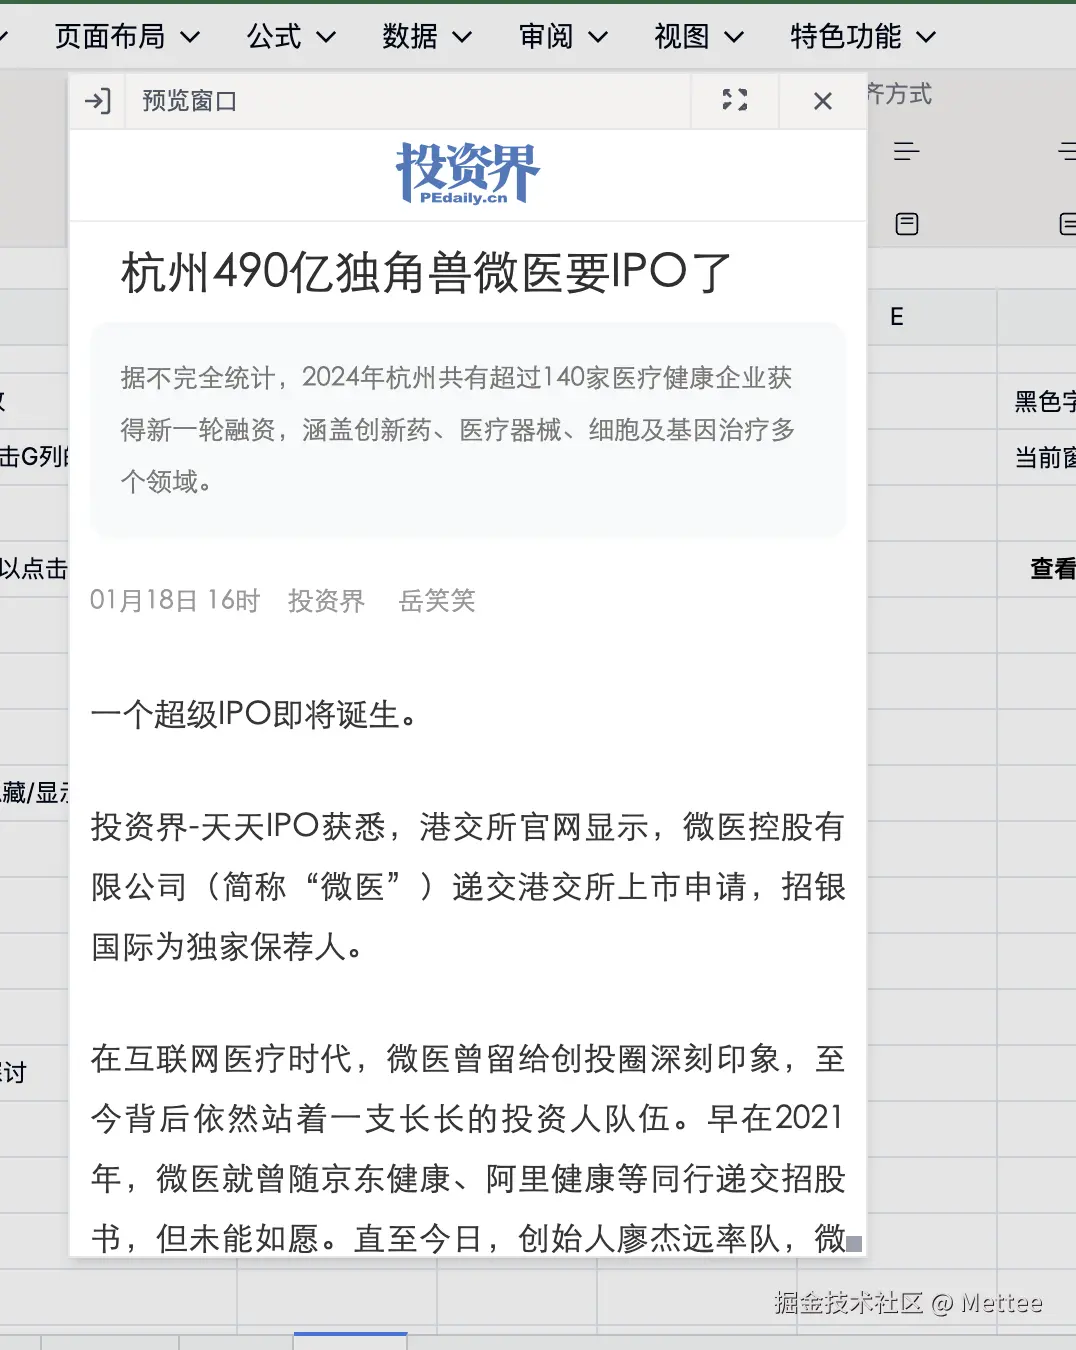The image size is (1076, 1350).
Task: Dock the 预览窗口 preview panel
Action: pos(96,100)
